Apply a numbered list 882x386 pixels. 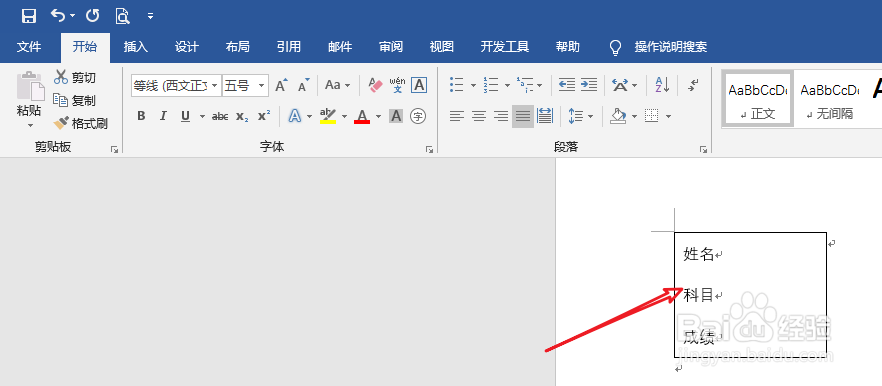[x=490, y=86]
